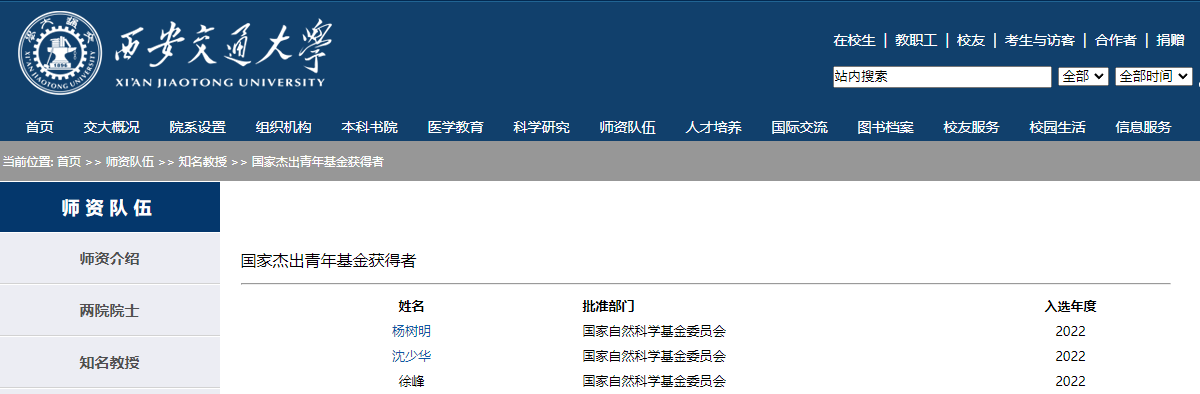Open the 考生与访客 link

click(1040, 40)
